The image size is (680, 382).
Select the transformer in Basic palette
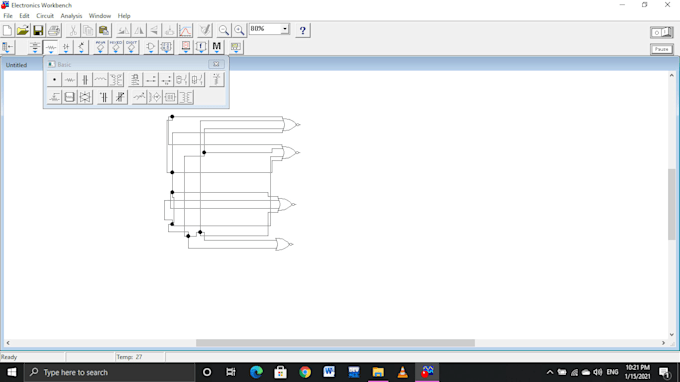(116, 80)
